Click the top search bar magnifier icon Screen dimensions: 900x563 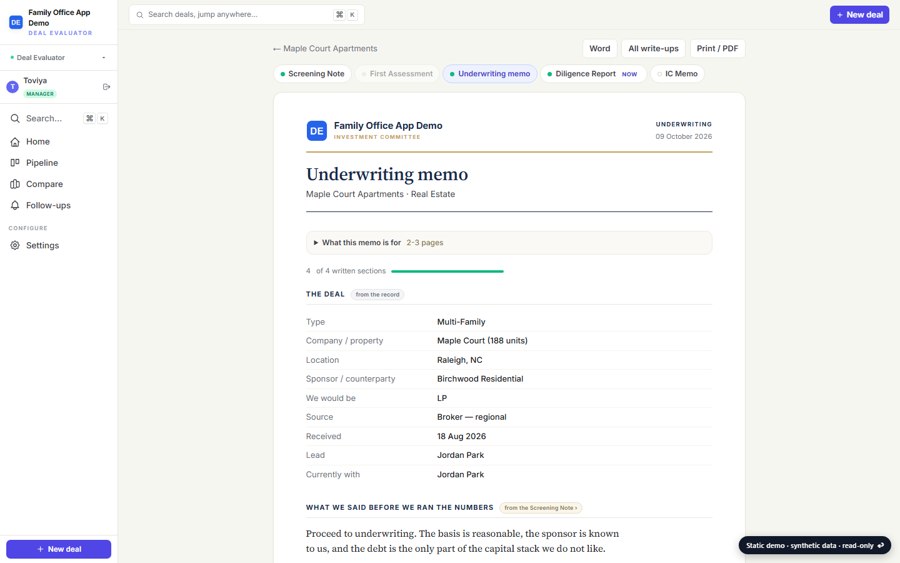point(139,15)
